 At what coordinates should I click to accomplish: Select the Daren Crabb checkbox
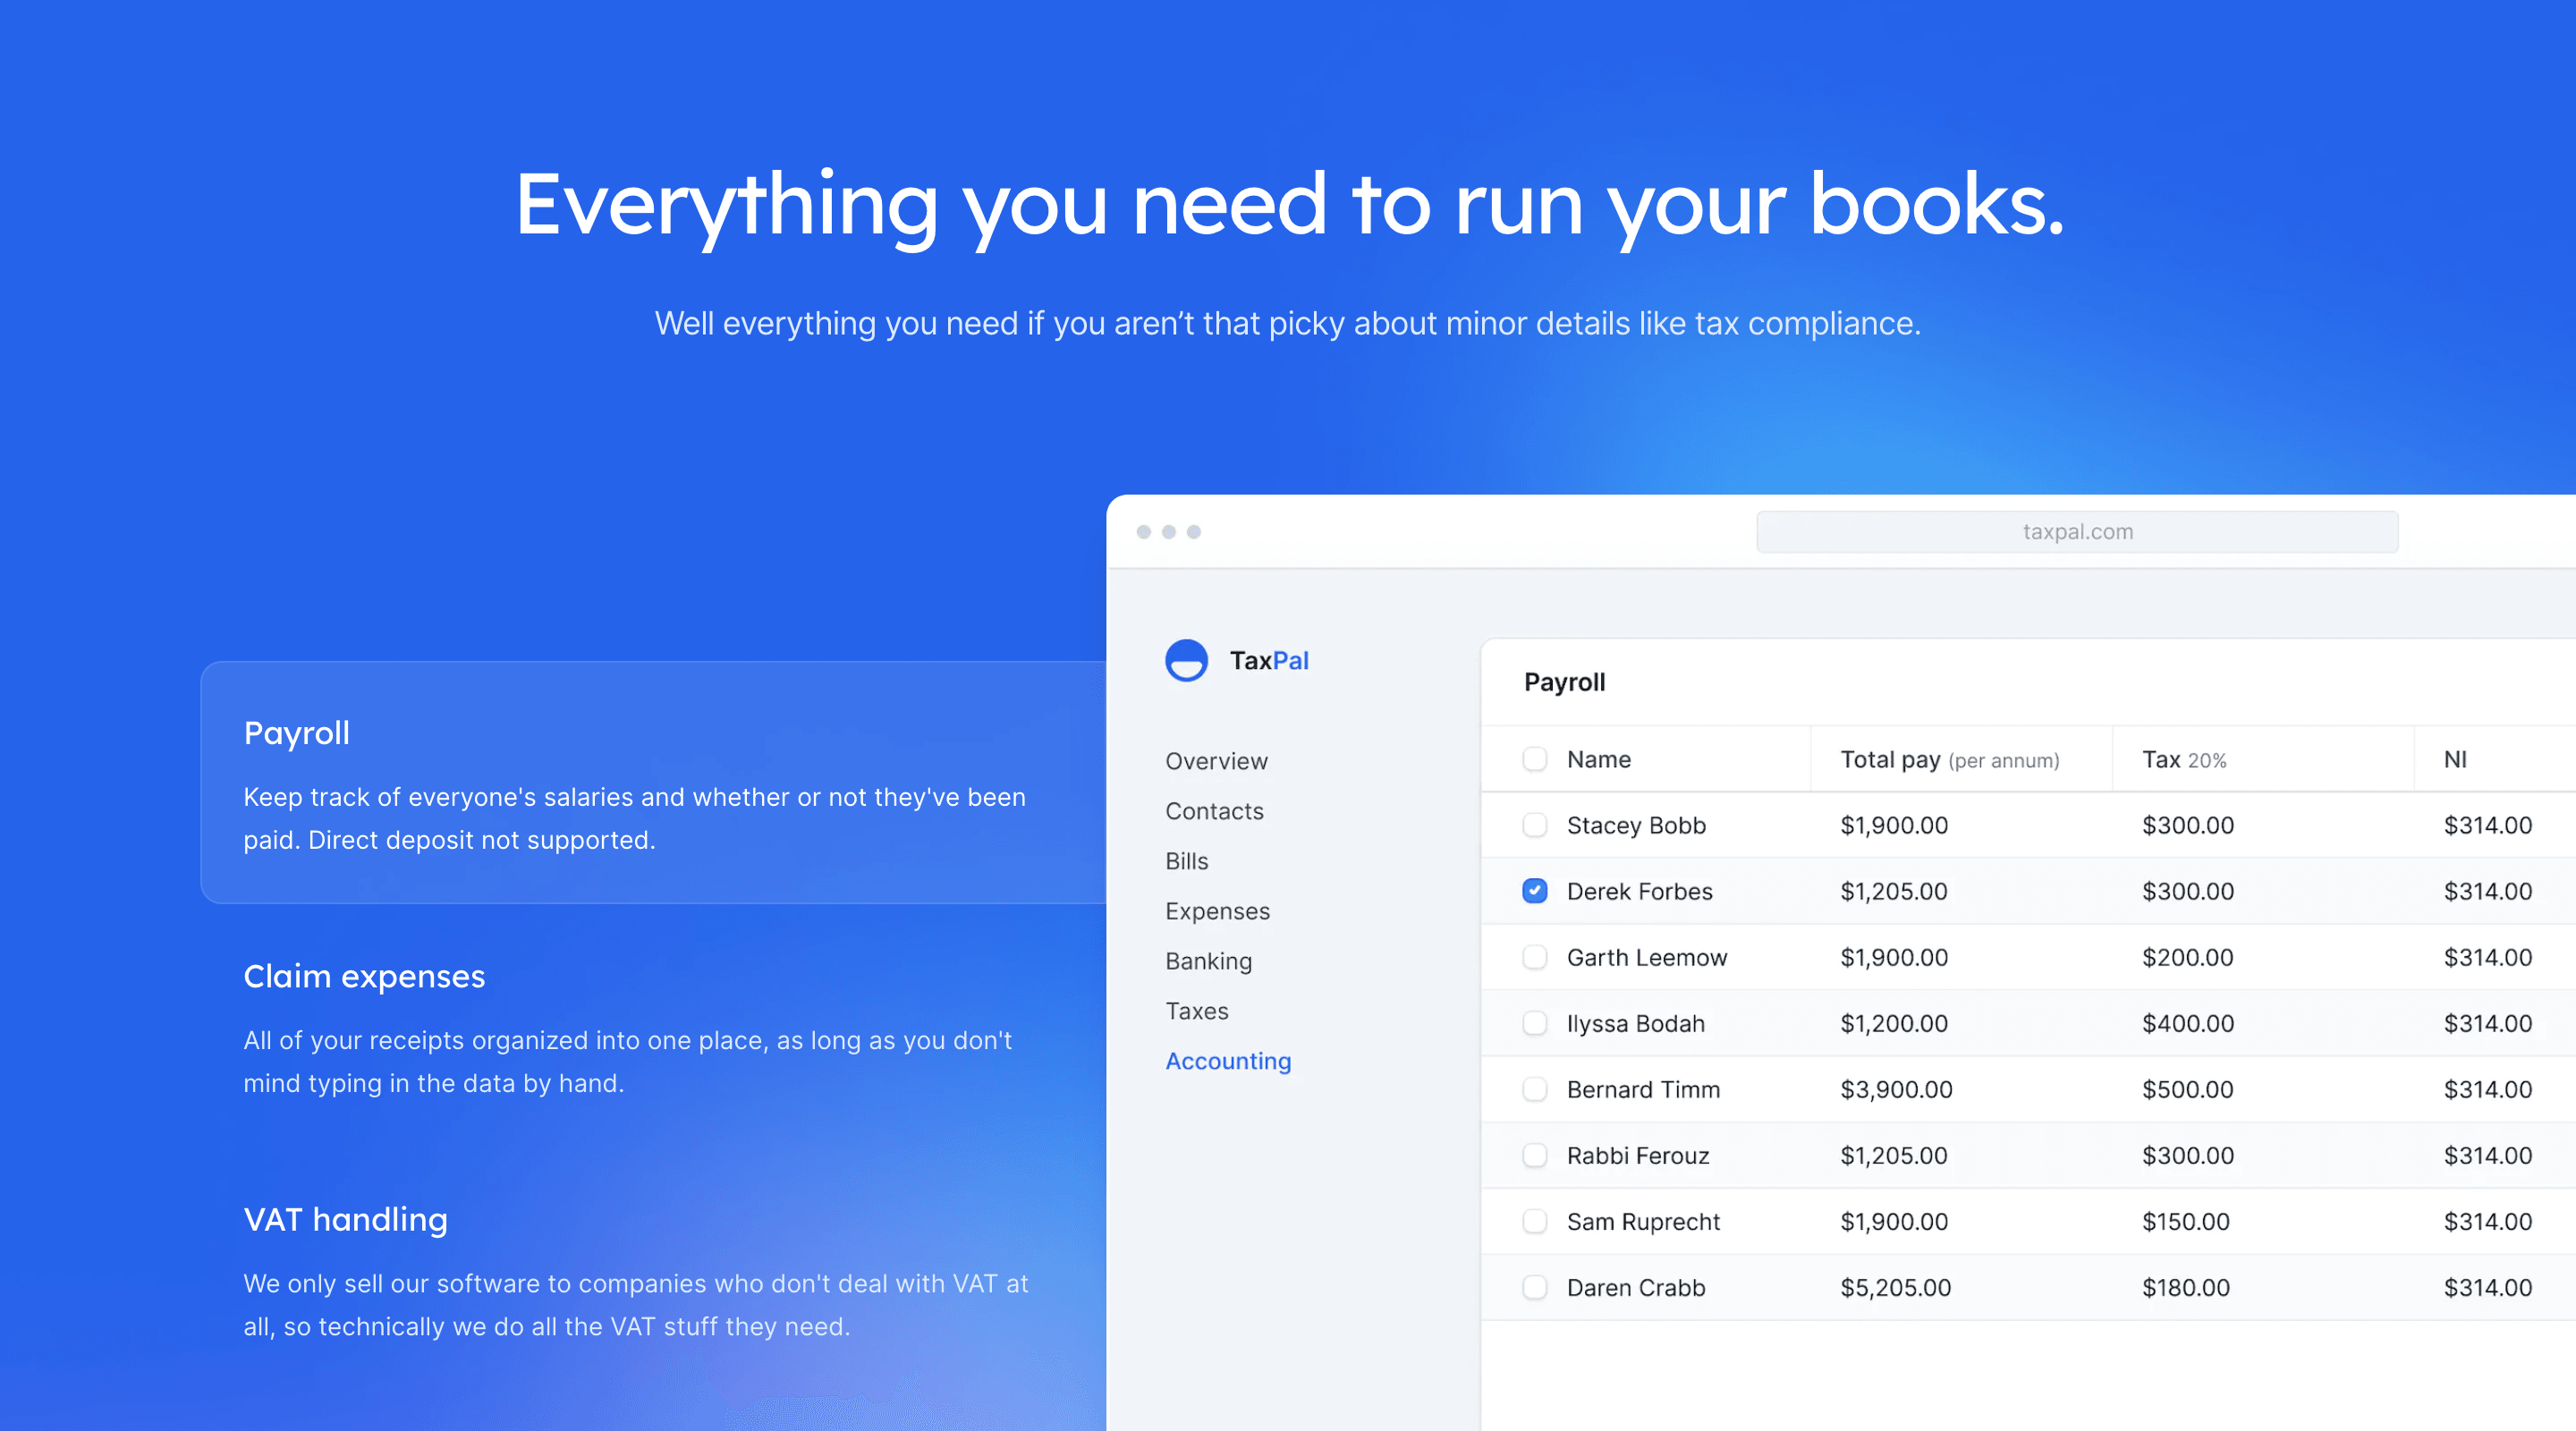(x=1534, y=1287)
